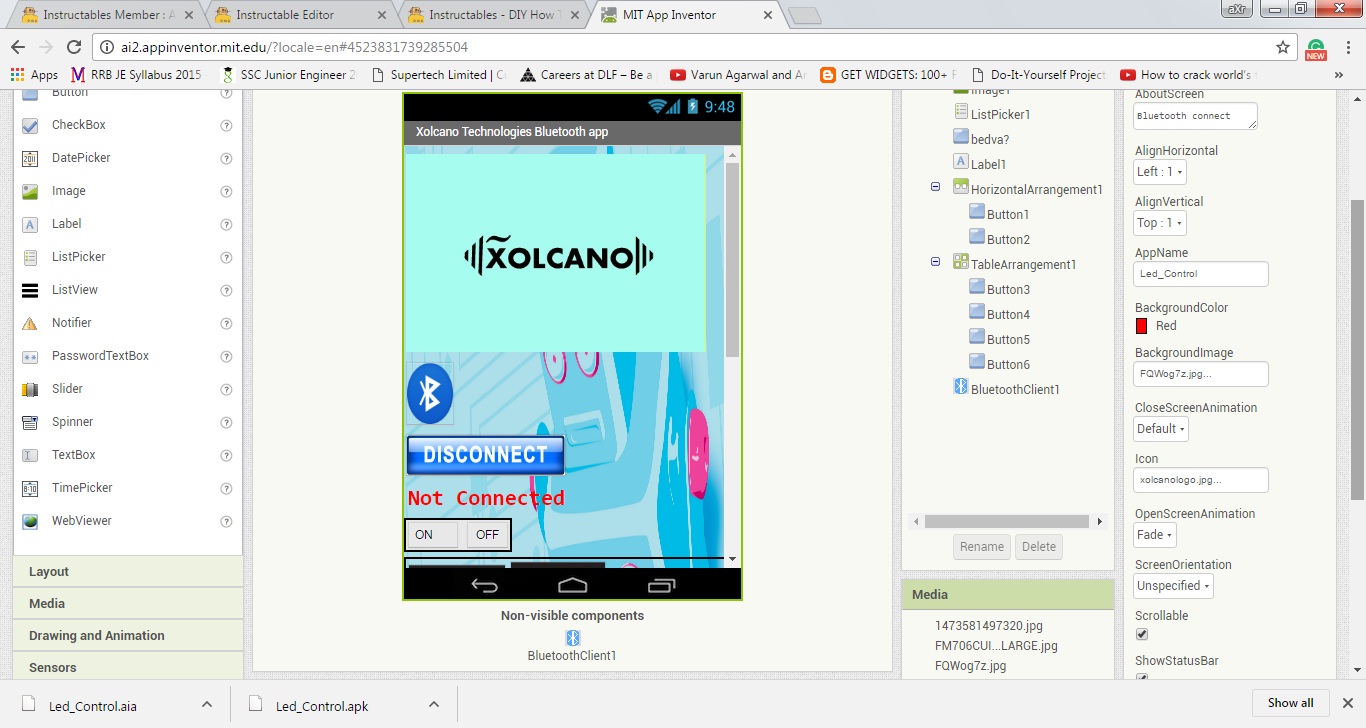Select 1473581497320.jpg in the Media list
Viewport: 1366px width, 728px height.
click(988, 626)
